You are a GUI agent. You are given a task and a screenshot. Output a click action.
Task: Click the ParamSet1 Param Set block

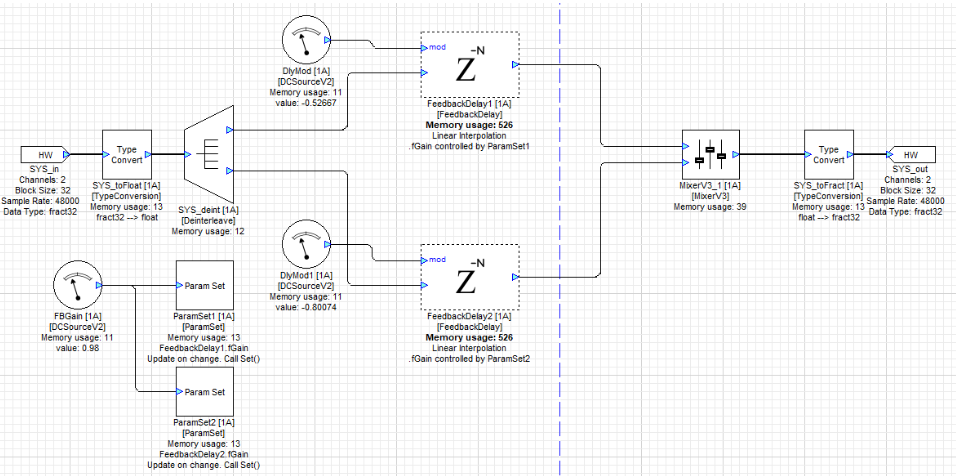coord(204,286)
